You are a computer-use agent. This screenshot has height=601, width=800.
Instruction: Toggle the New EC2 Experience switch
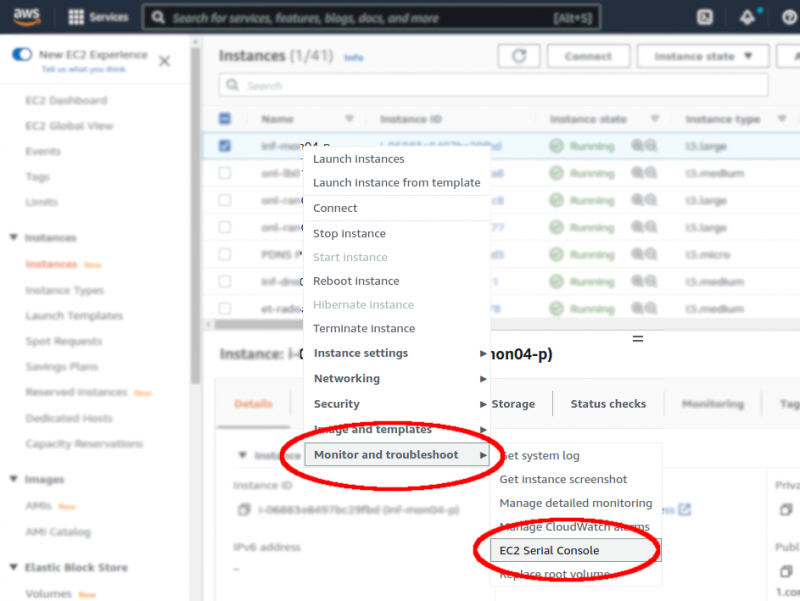coord(21,55)
